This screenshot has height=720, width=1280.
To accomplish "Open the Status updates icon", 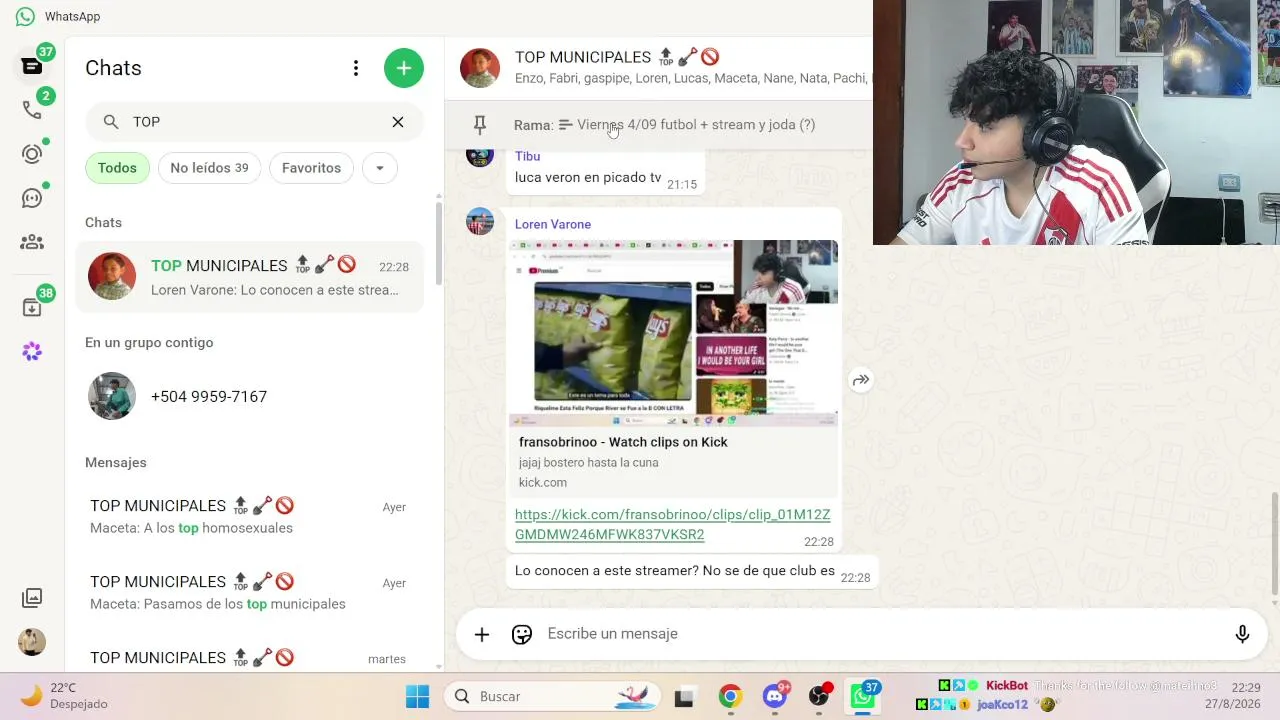I will [x=32, y=154].
